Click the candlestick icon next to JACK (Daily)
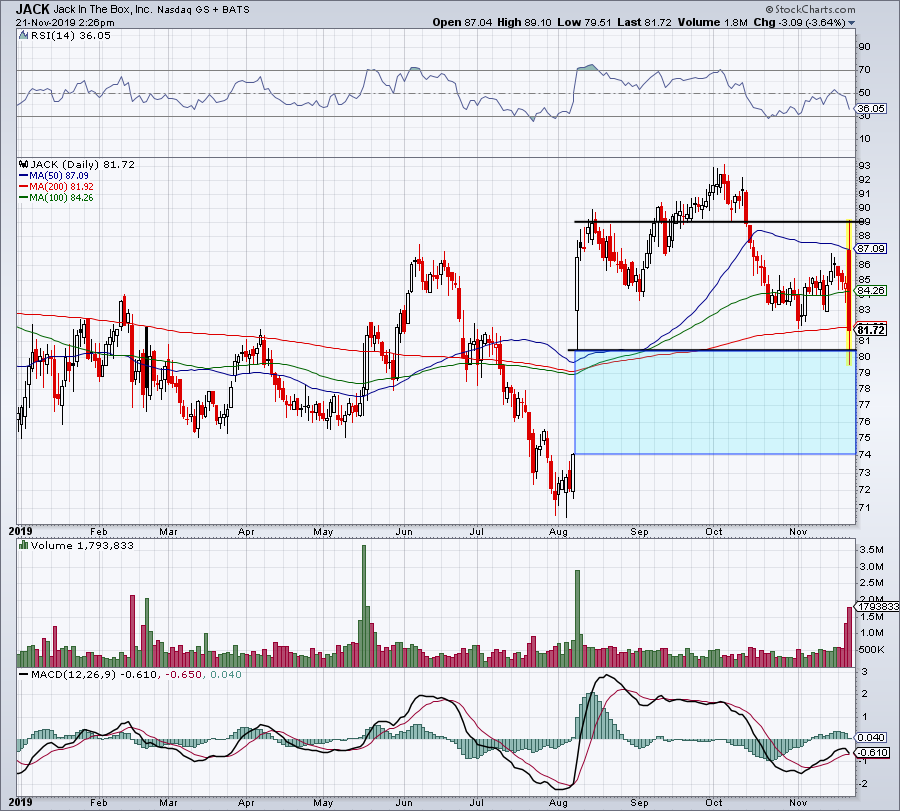This screenshot has width=900, height=811. pyautogui.click(x=24, y=164)
